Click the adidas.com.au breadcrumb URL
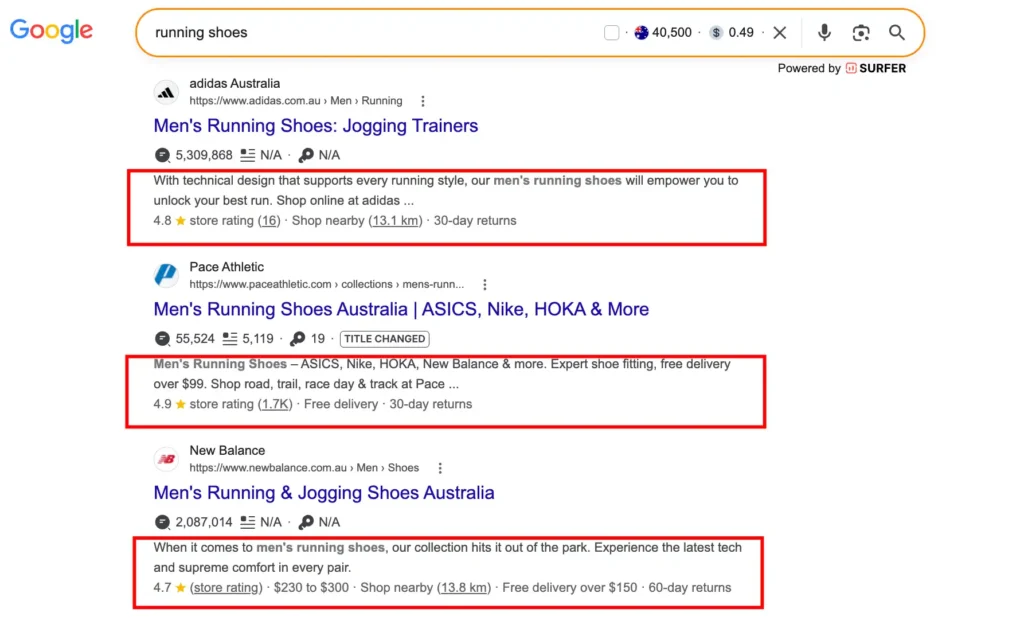The height and width of the screenshot is (632, 1024). pyautogui.click(x=296, y=101)
